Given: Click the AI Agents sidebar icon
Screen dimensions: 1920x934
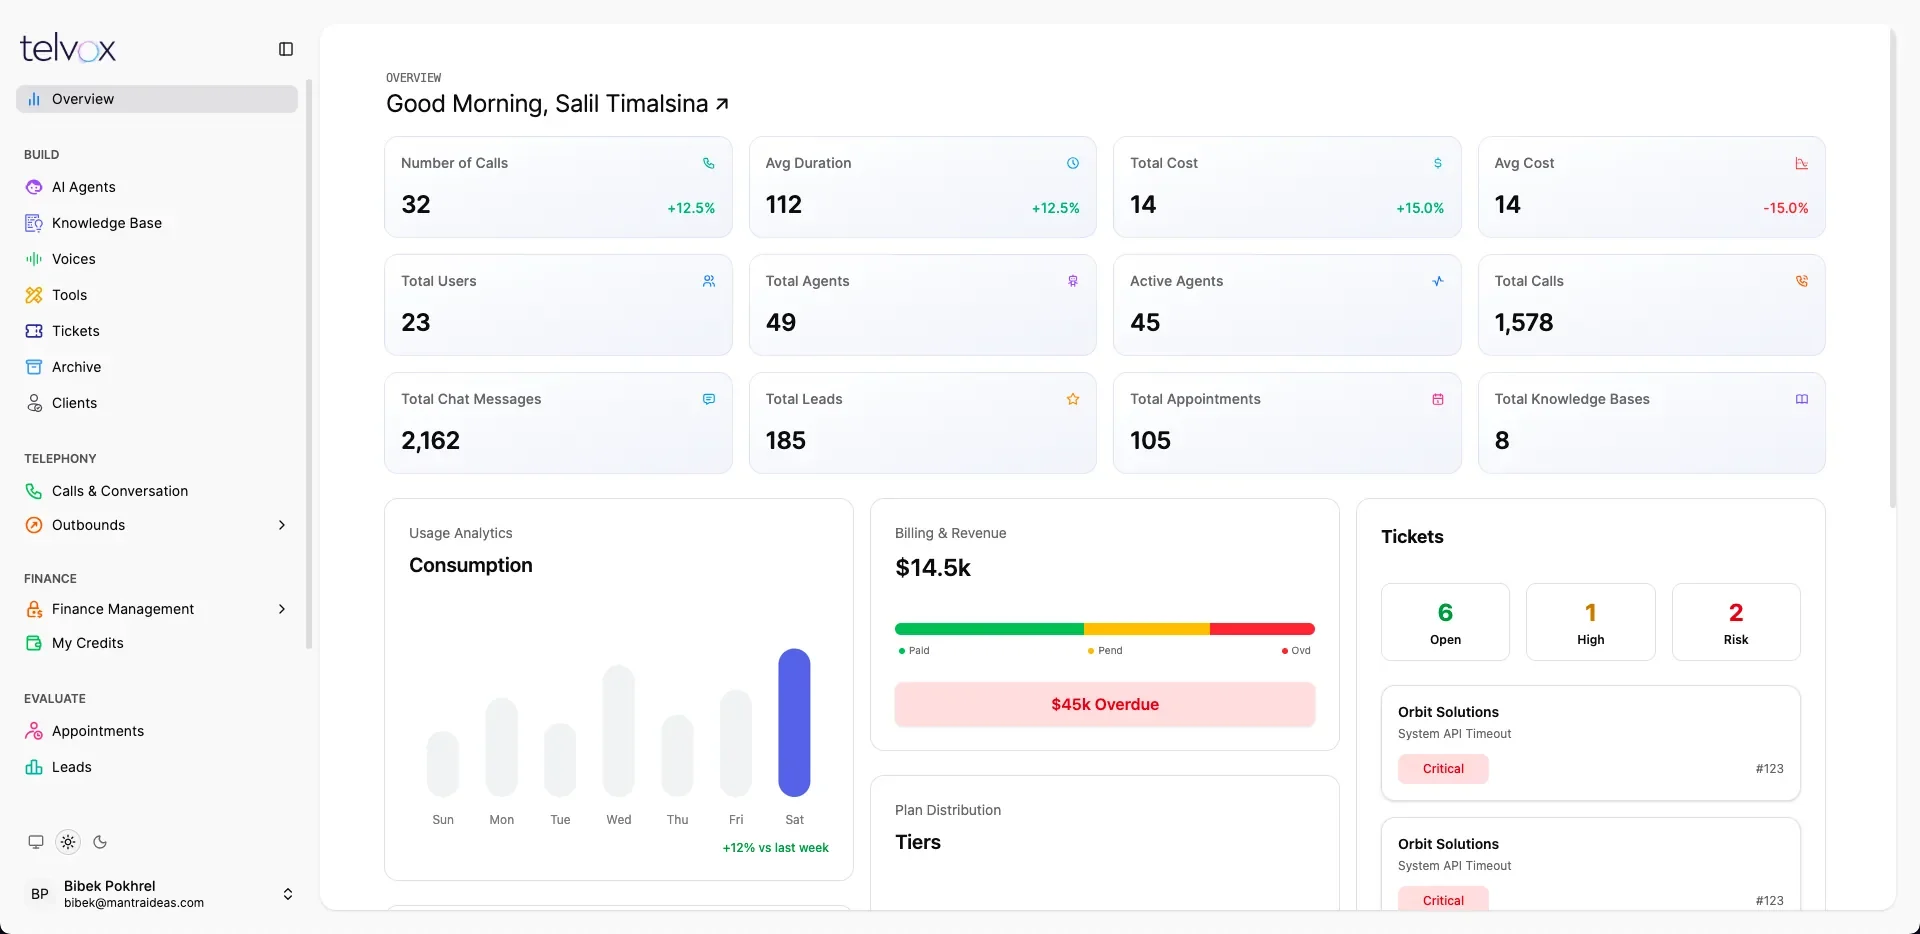Looking at the screenshot, I should (x=34, y=187).
